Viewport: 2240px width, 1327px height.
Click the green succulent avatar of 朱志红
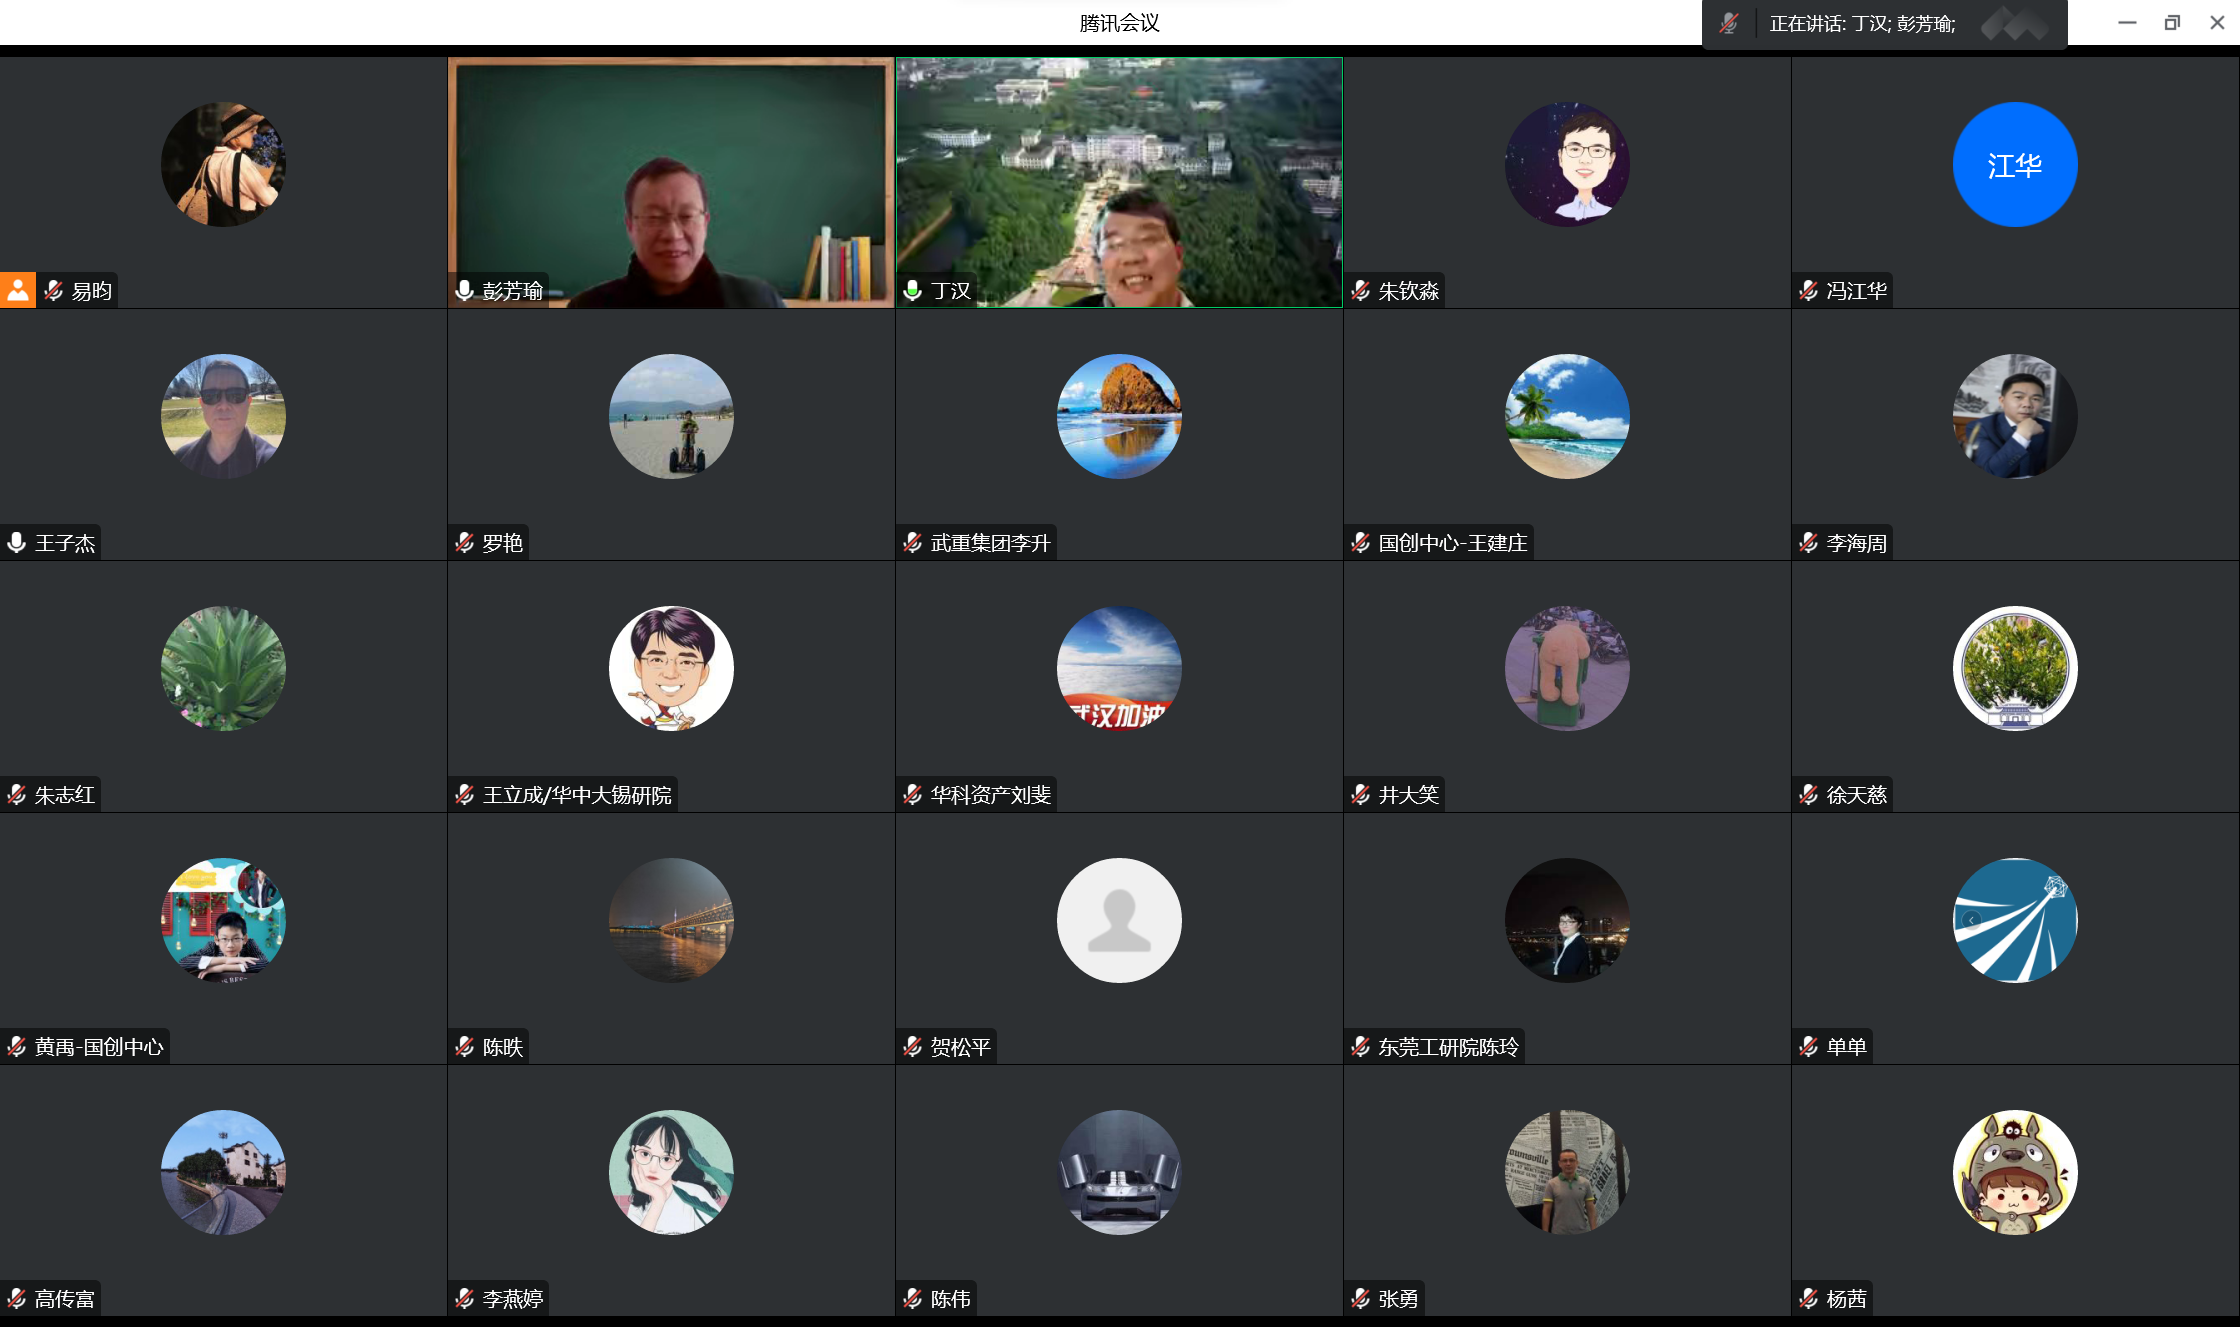(x=223, y=668)
